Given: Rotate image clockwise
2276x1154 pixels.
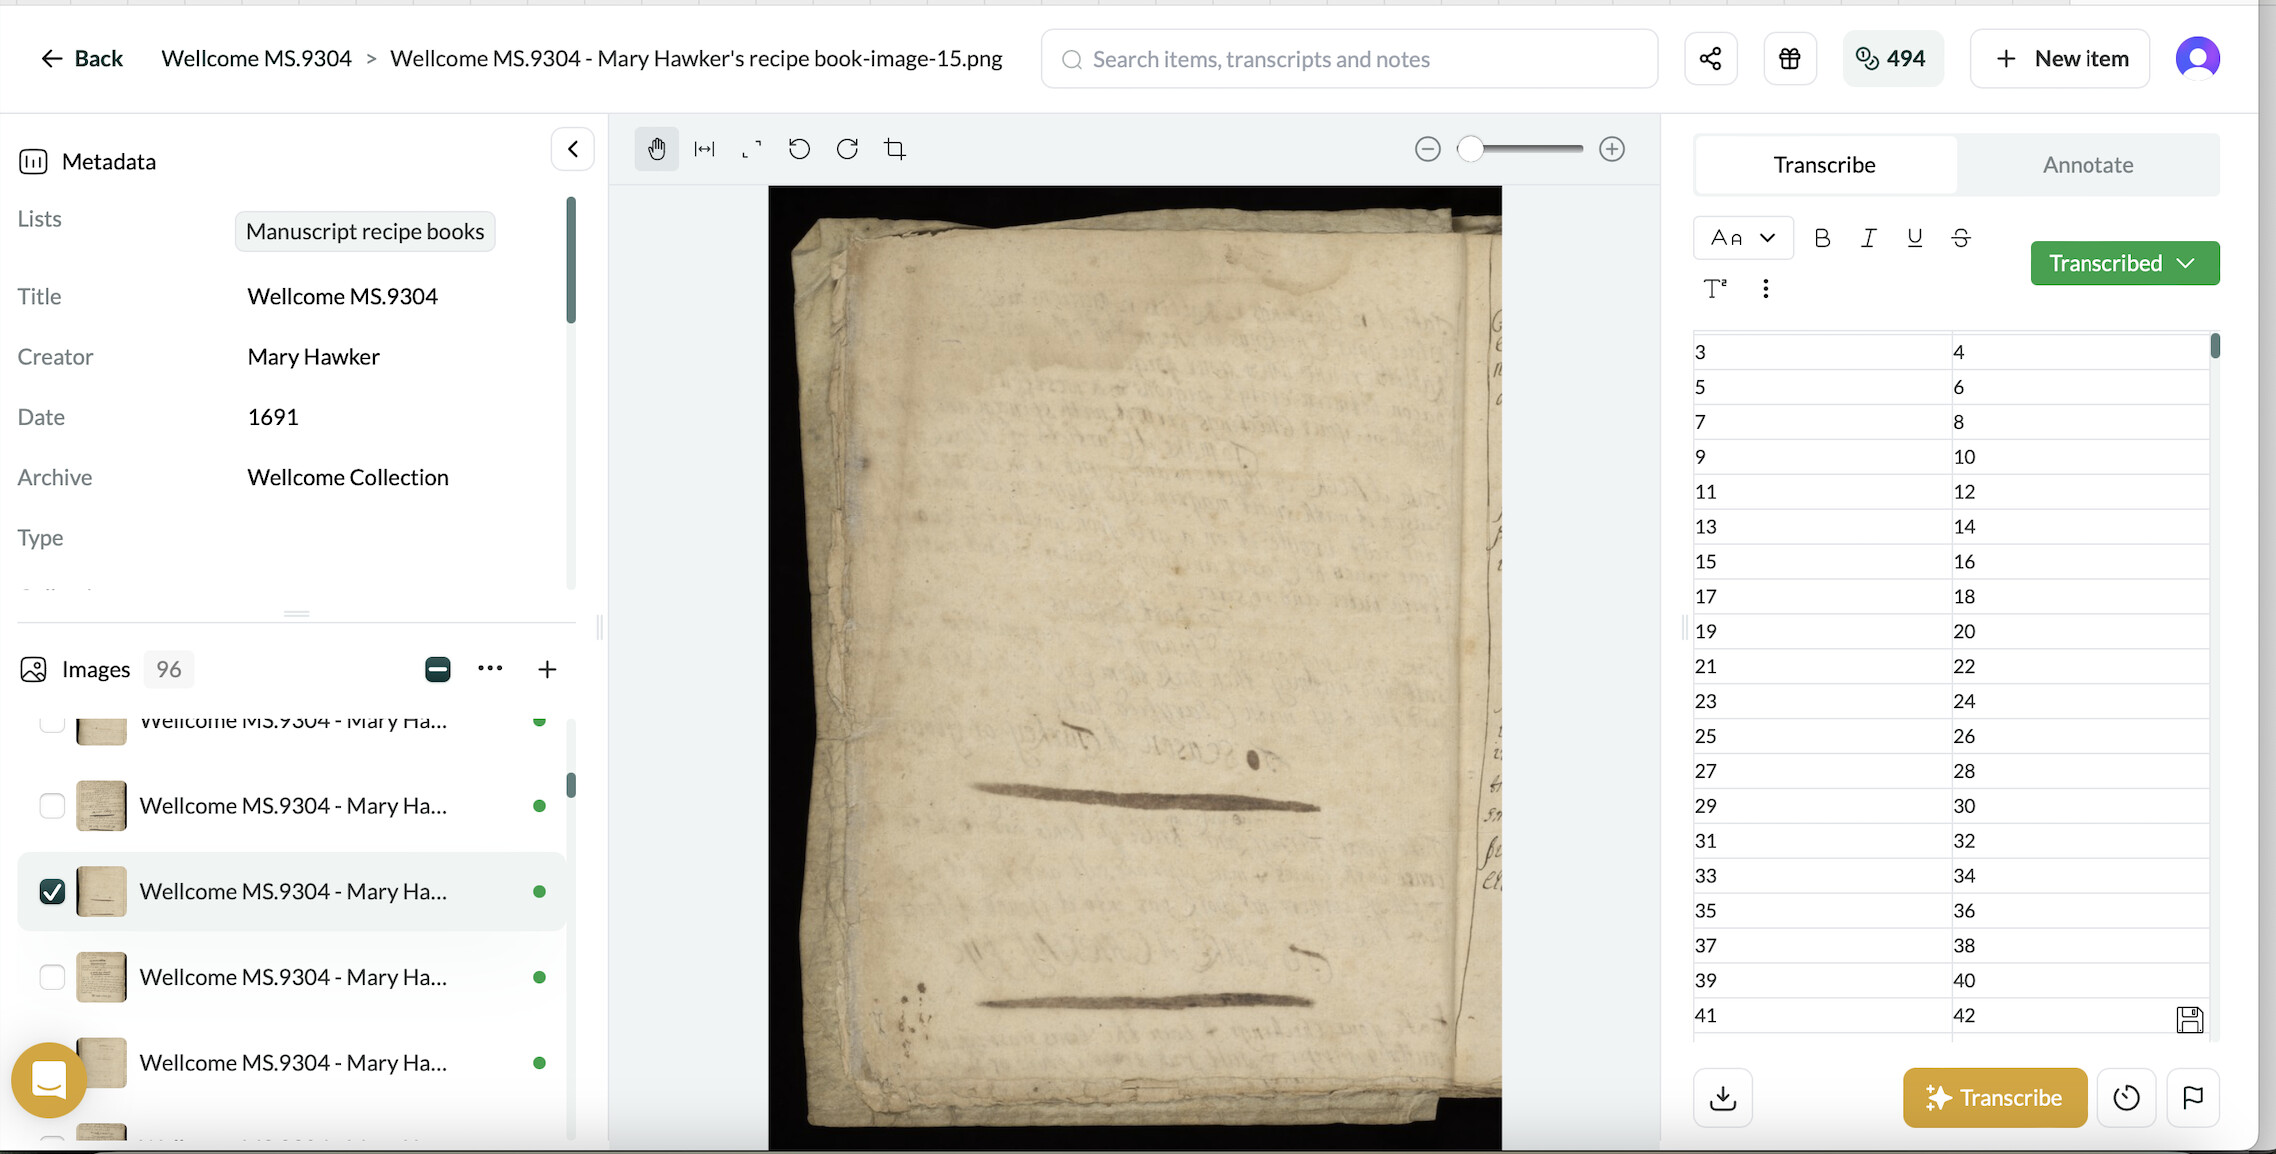Looking at the screenshot, I should click(847, 149).
